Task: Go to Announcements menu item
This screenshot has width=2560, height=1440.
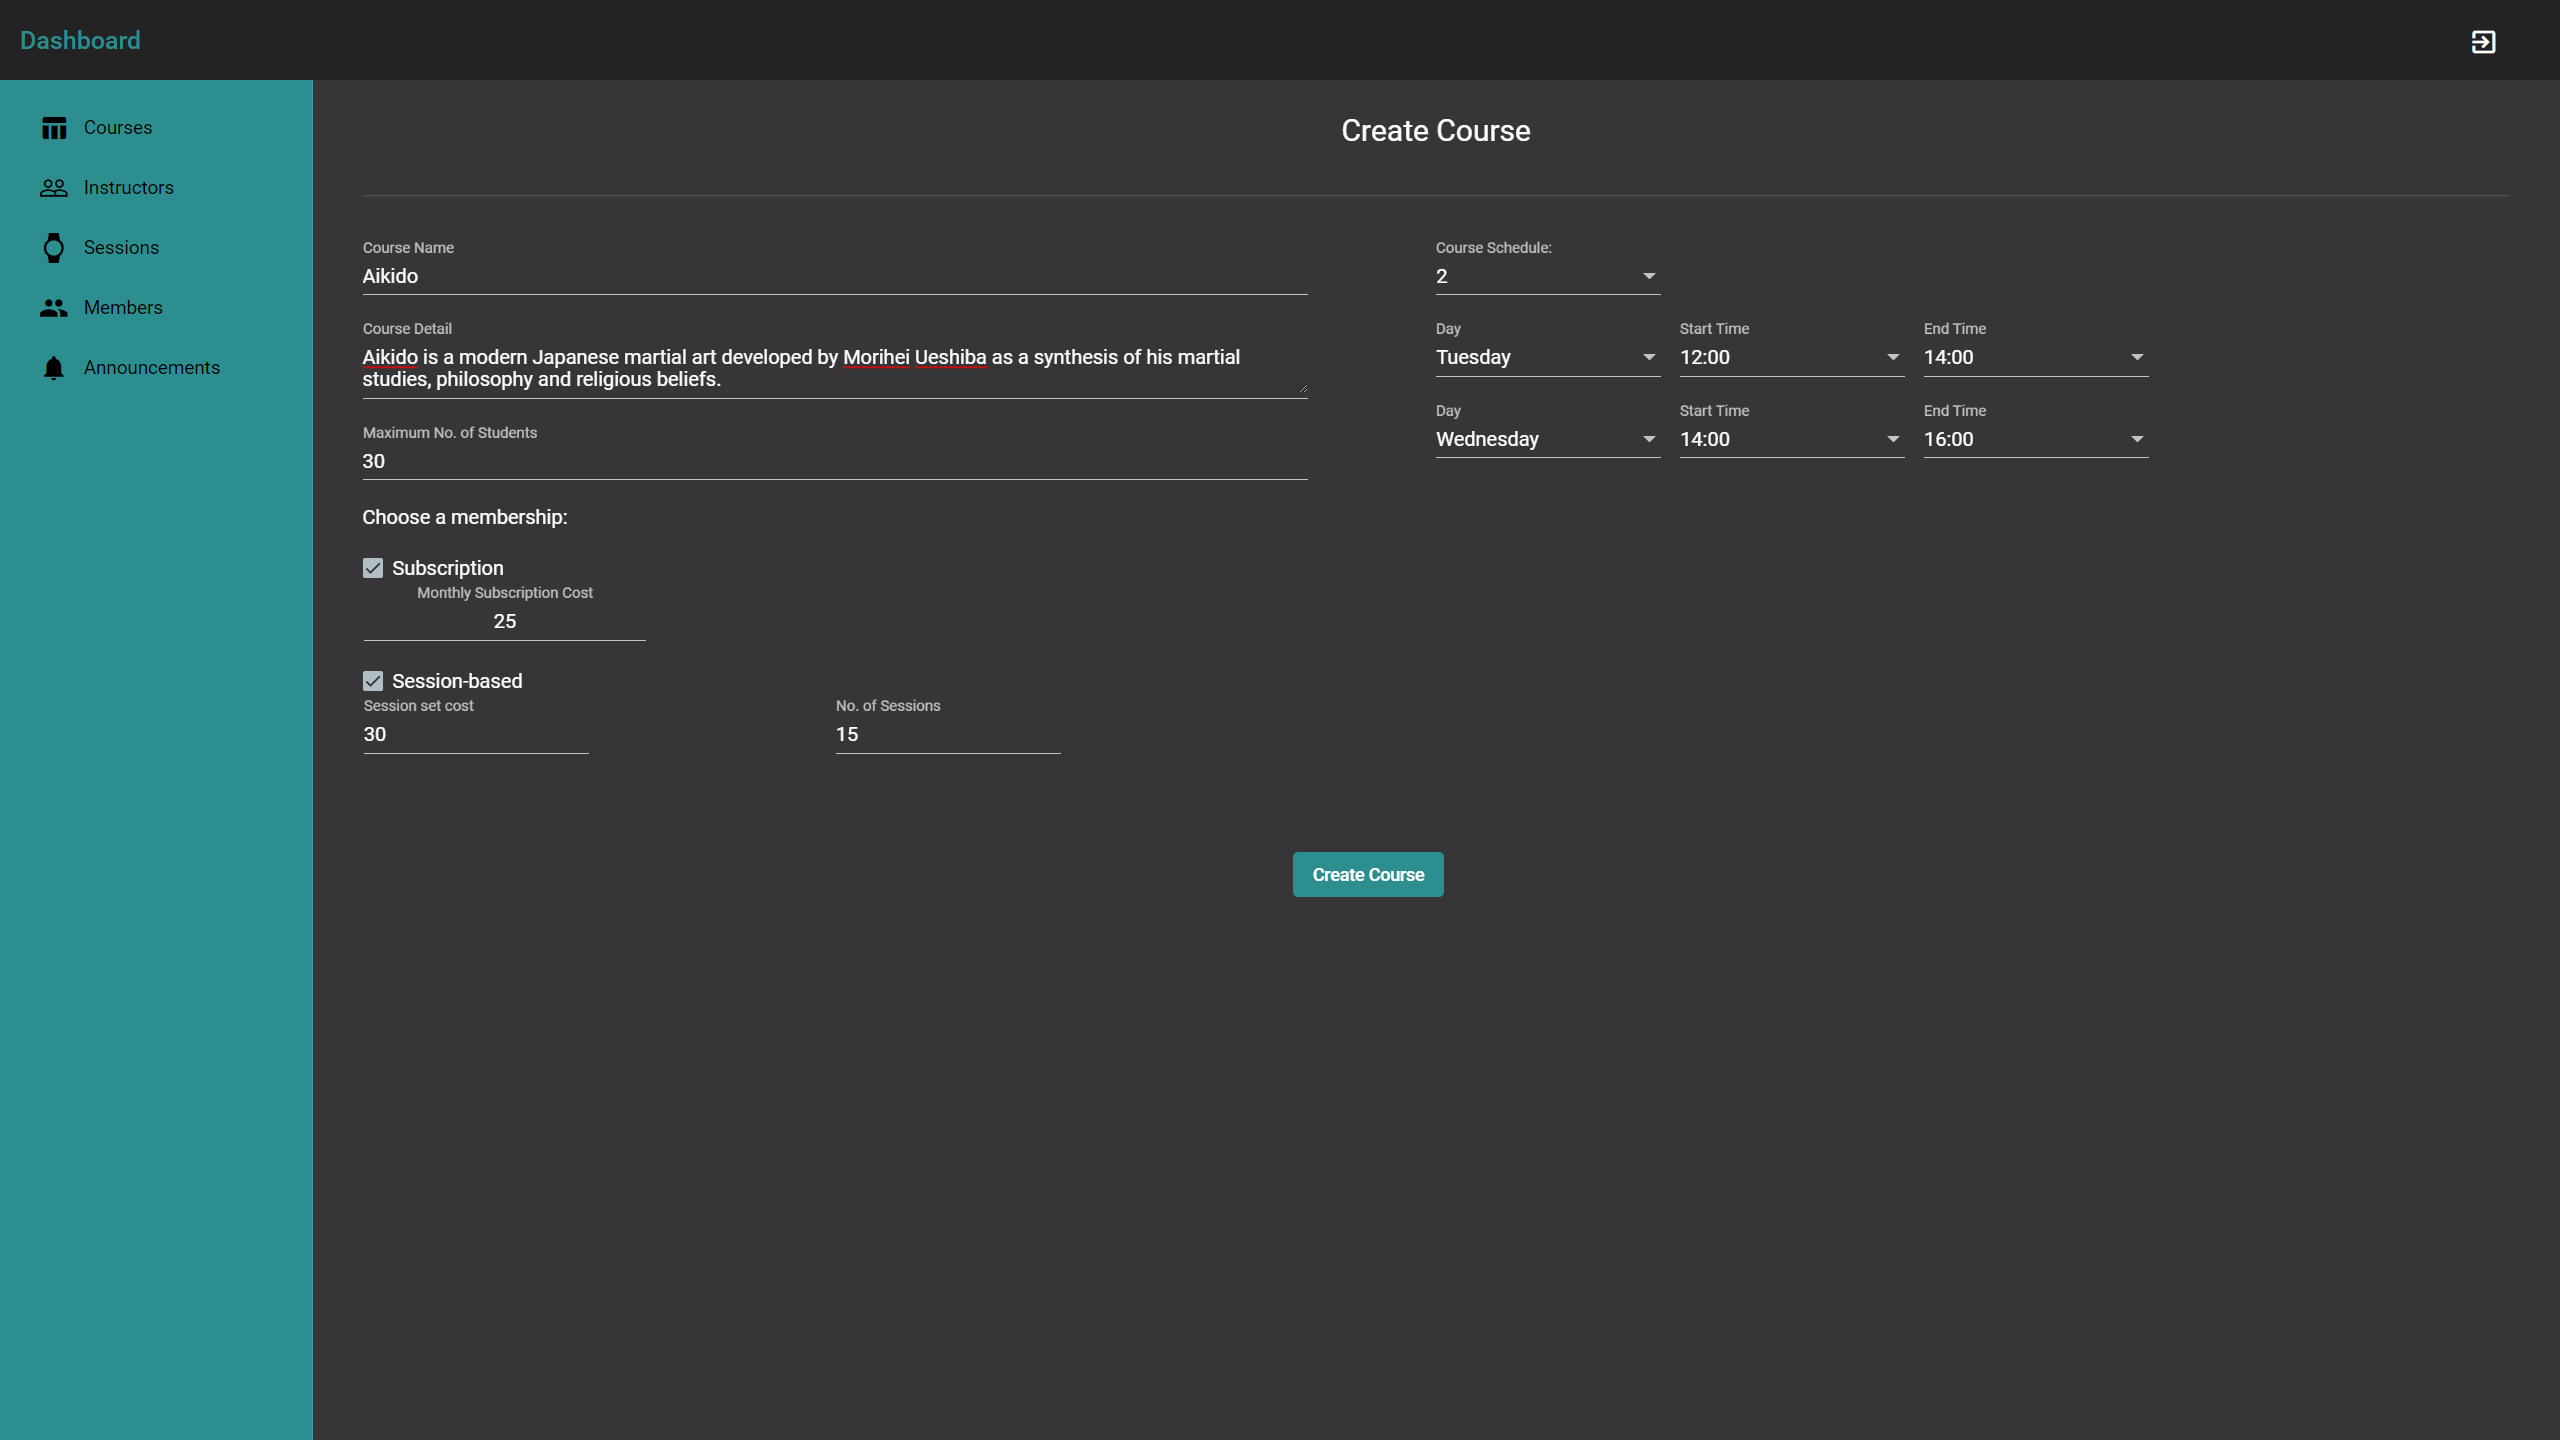Action: click(x=152, y=368)
